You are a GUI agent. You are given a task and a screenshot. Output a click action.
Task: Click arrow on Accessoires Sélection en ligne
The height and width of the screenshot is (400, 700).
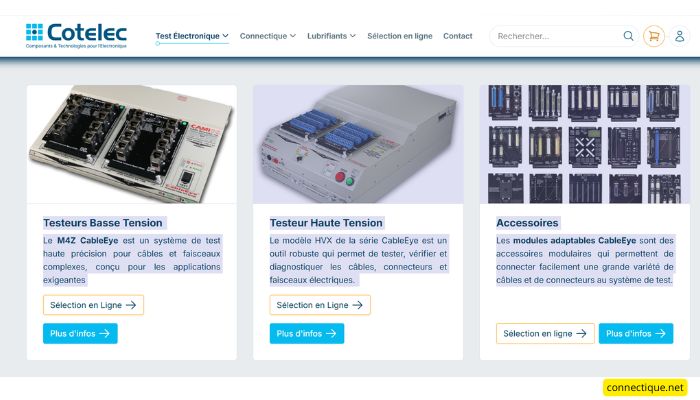coord(581,333)
